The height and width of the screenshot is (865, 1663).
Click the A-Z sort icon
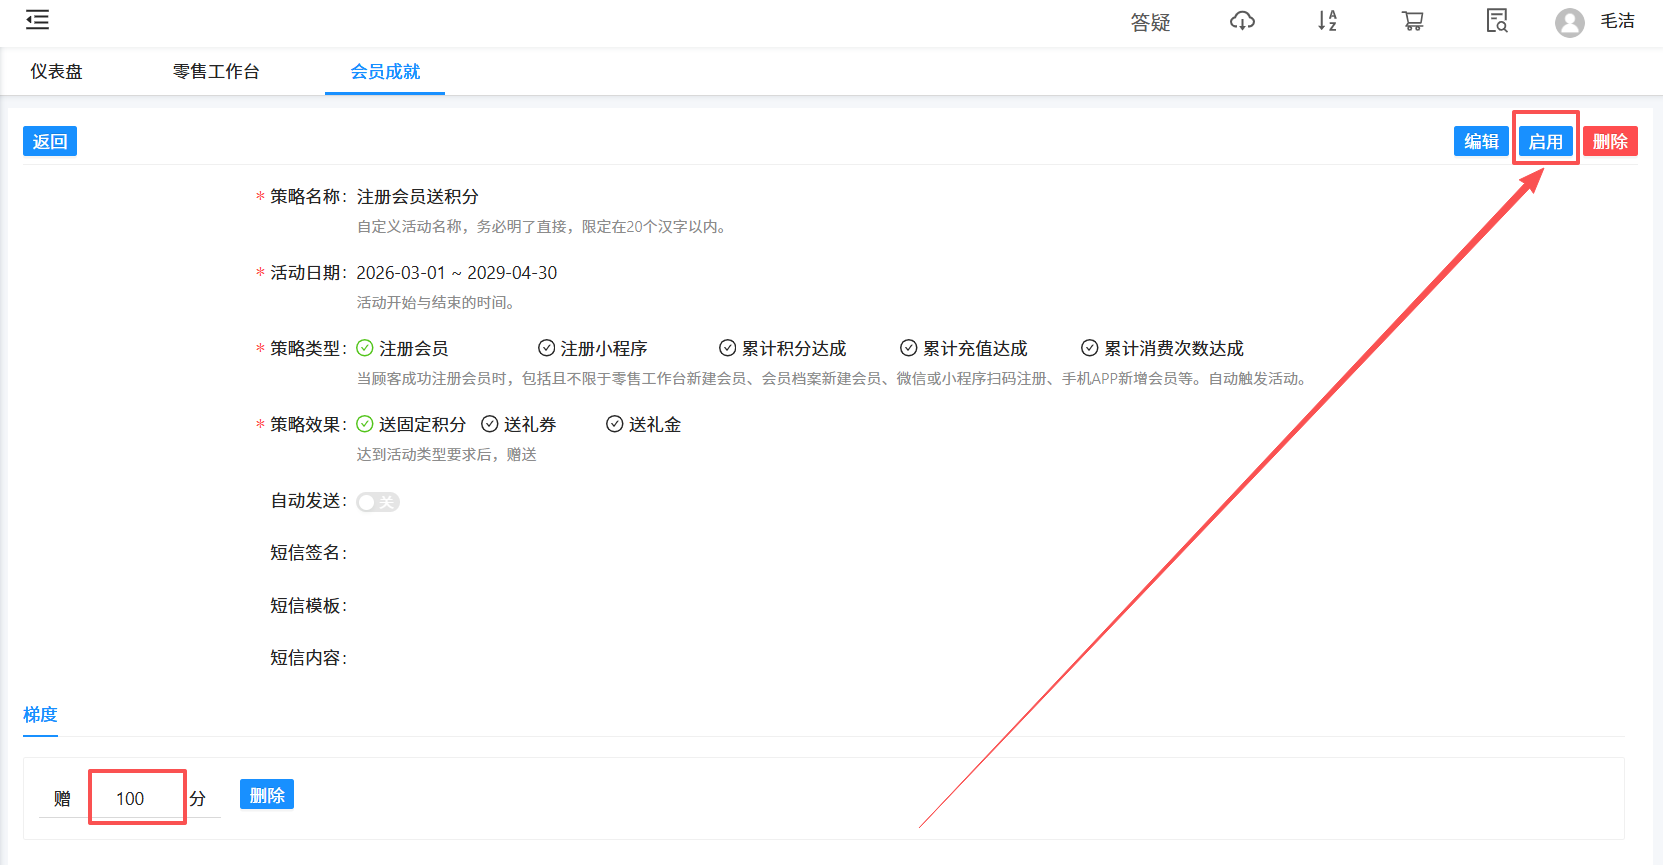click(1327, 21)
